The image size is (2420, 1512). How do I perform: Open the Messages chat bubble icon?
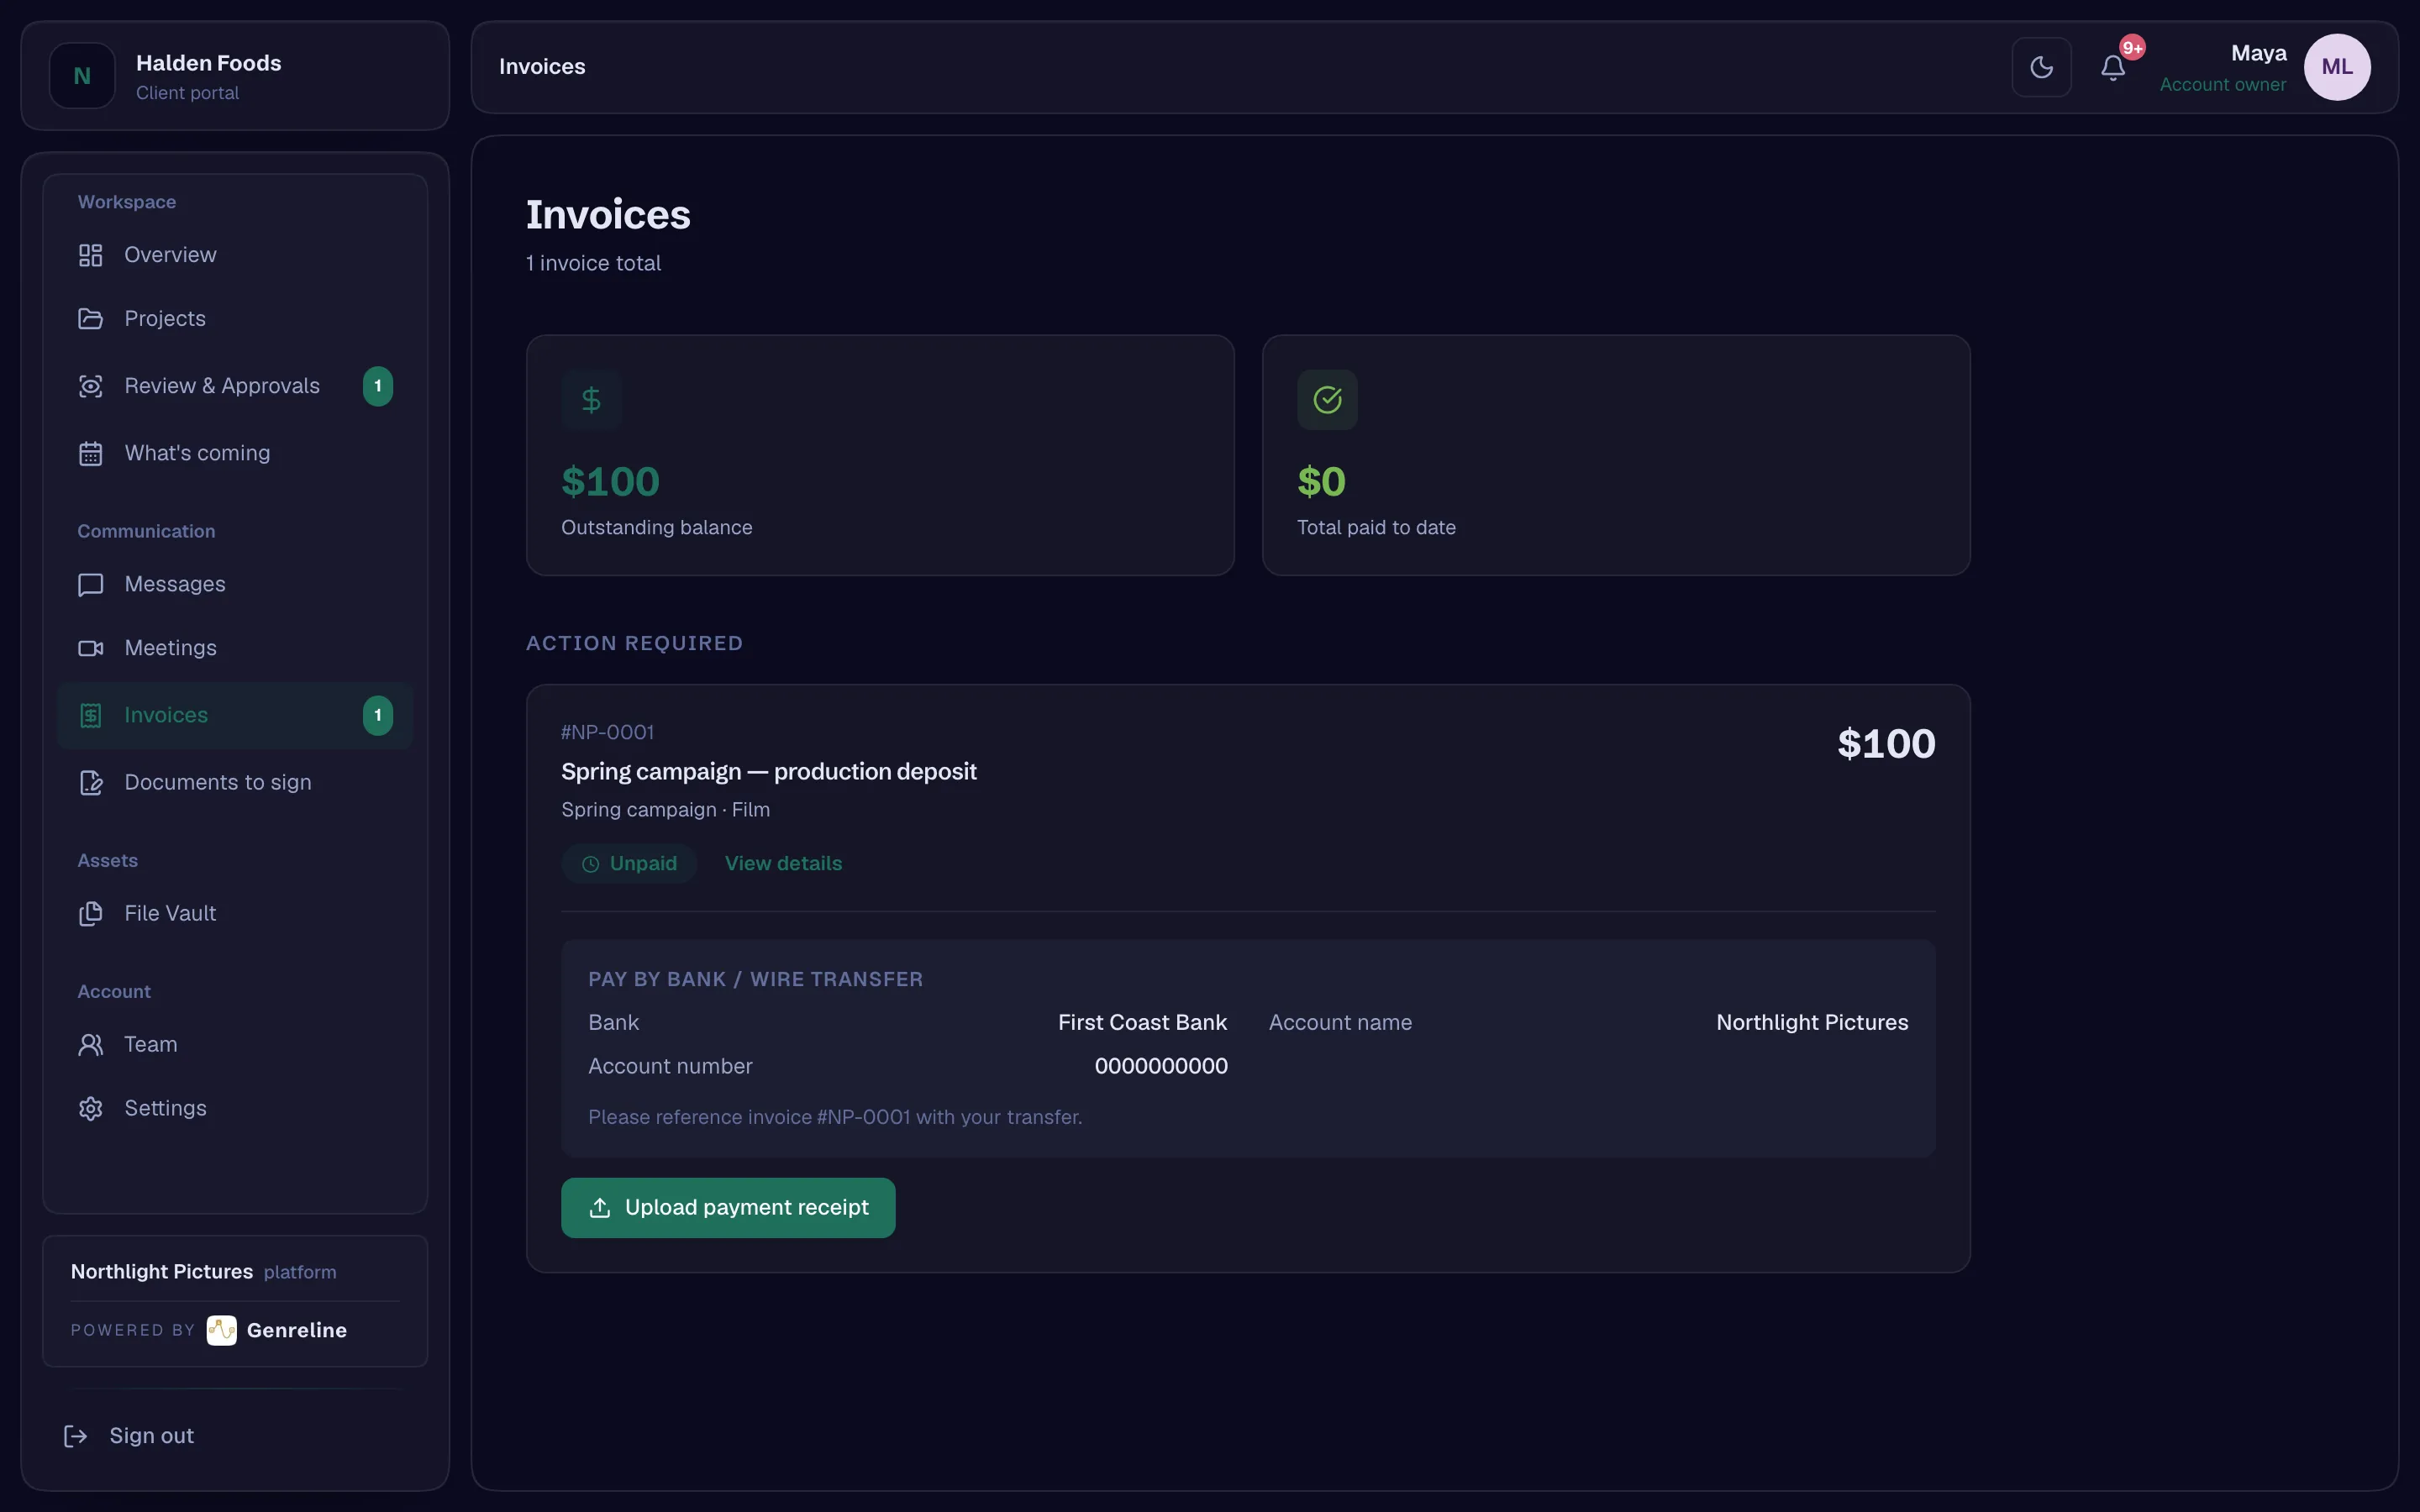[x=90, y=584]
